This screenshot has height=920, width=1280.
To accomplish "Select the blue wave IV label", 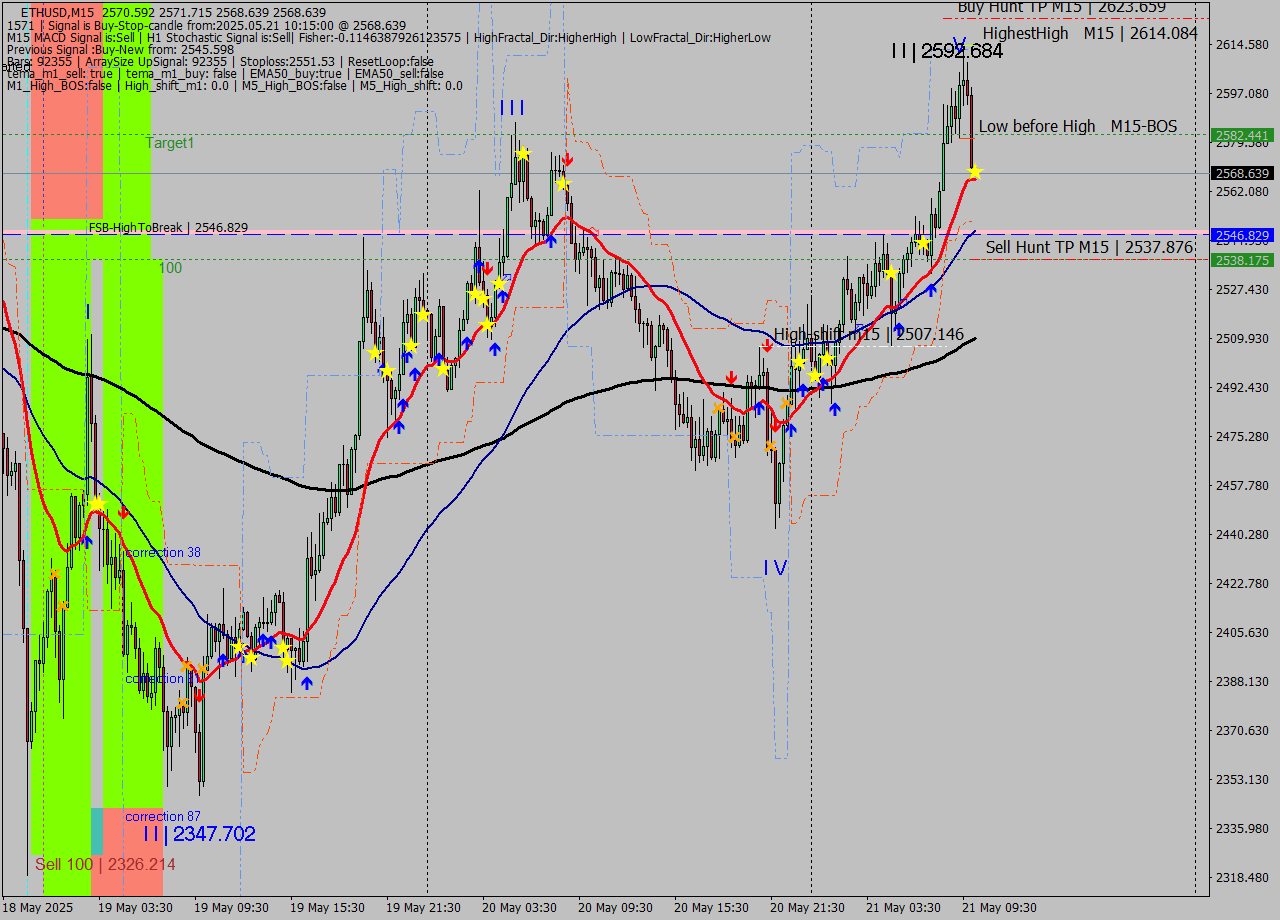I will coord(775,568).
